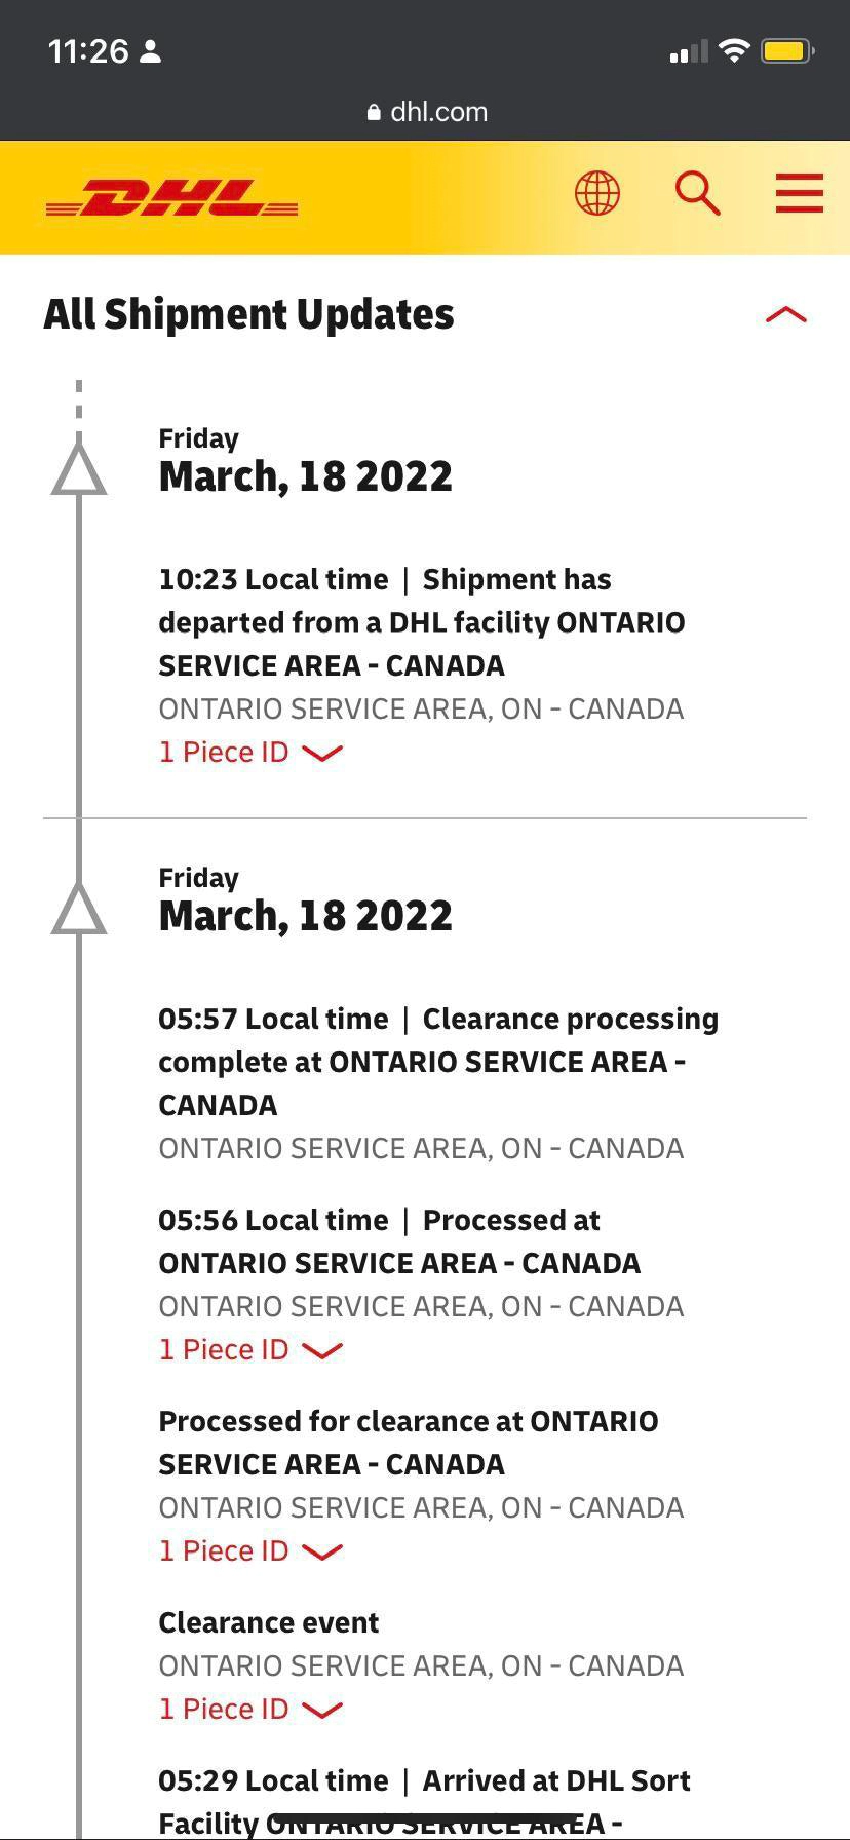Open the DHL globe language selector
The width and height of the screenshot is (850, 1840).
[x=597, y=193]
